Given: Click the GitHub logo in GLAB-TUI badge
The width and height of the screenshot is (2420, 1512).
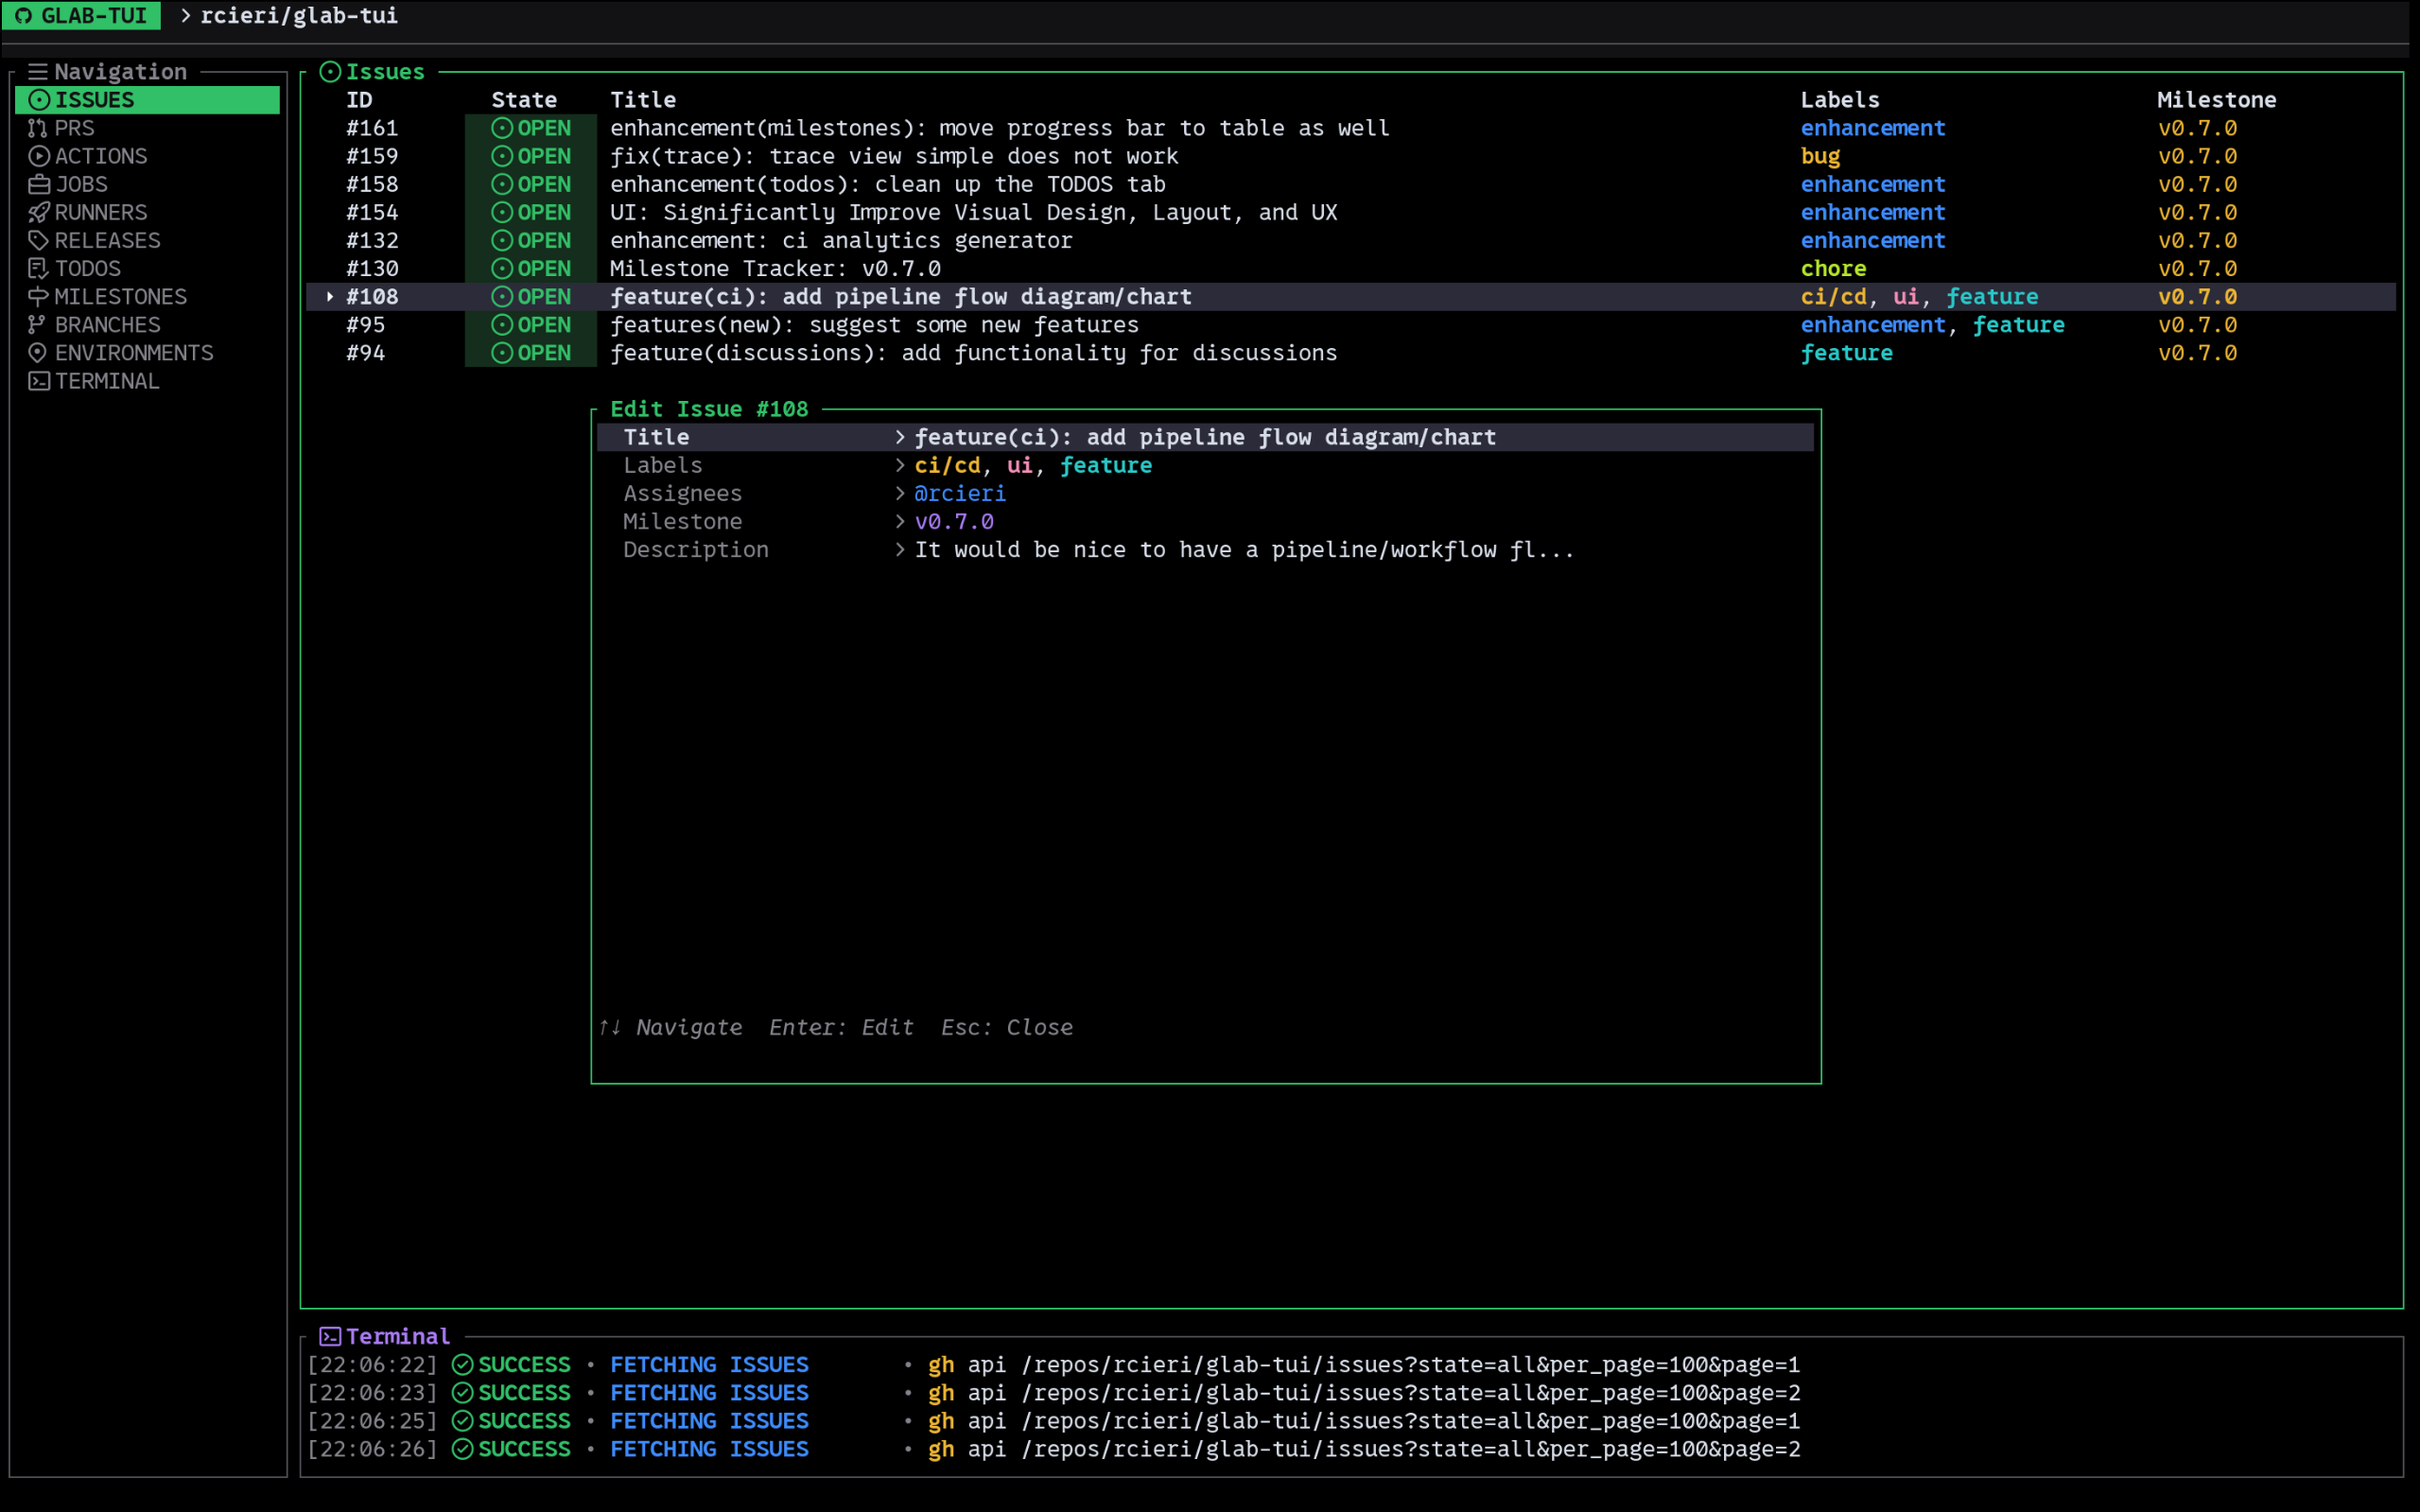Looking at the screenshot, I should coord(24,16).
